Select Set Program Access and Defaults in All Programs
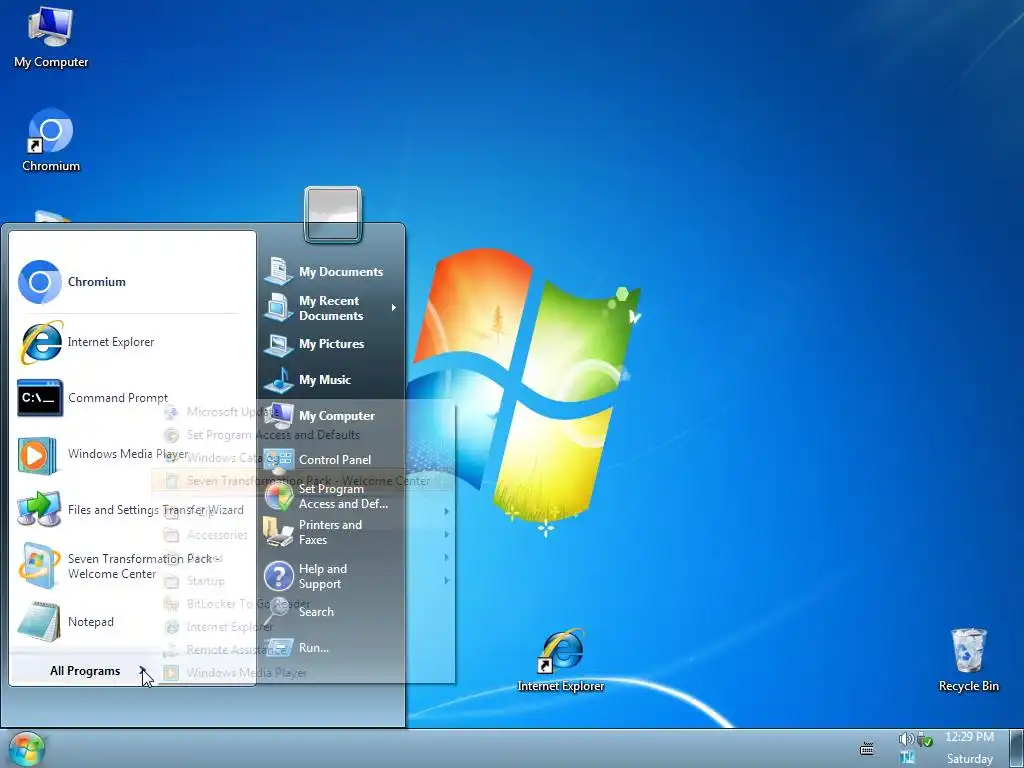The height and width of the screenshot is (768, 1024). point(303,435)
